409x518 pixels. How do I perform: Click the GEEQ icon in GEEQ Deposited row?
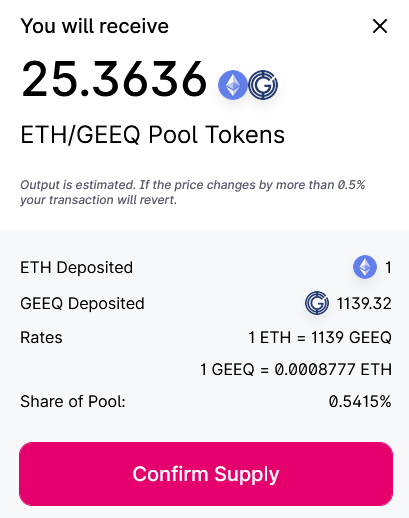tap(317, 303)
